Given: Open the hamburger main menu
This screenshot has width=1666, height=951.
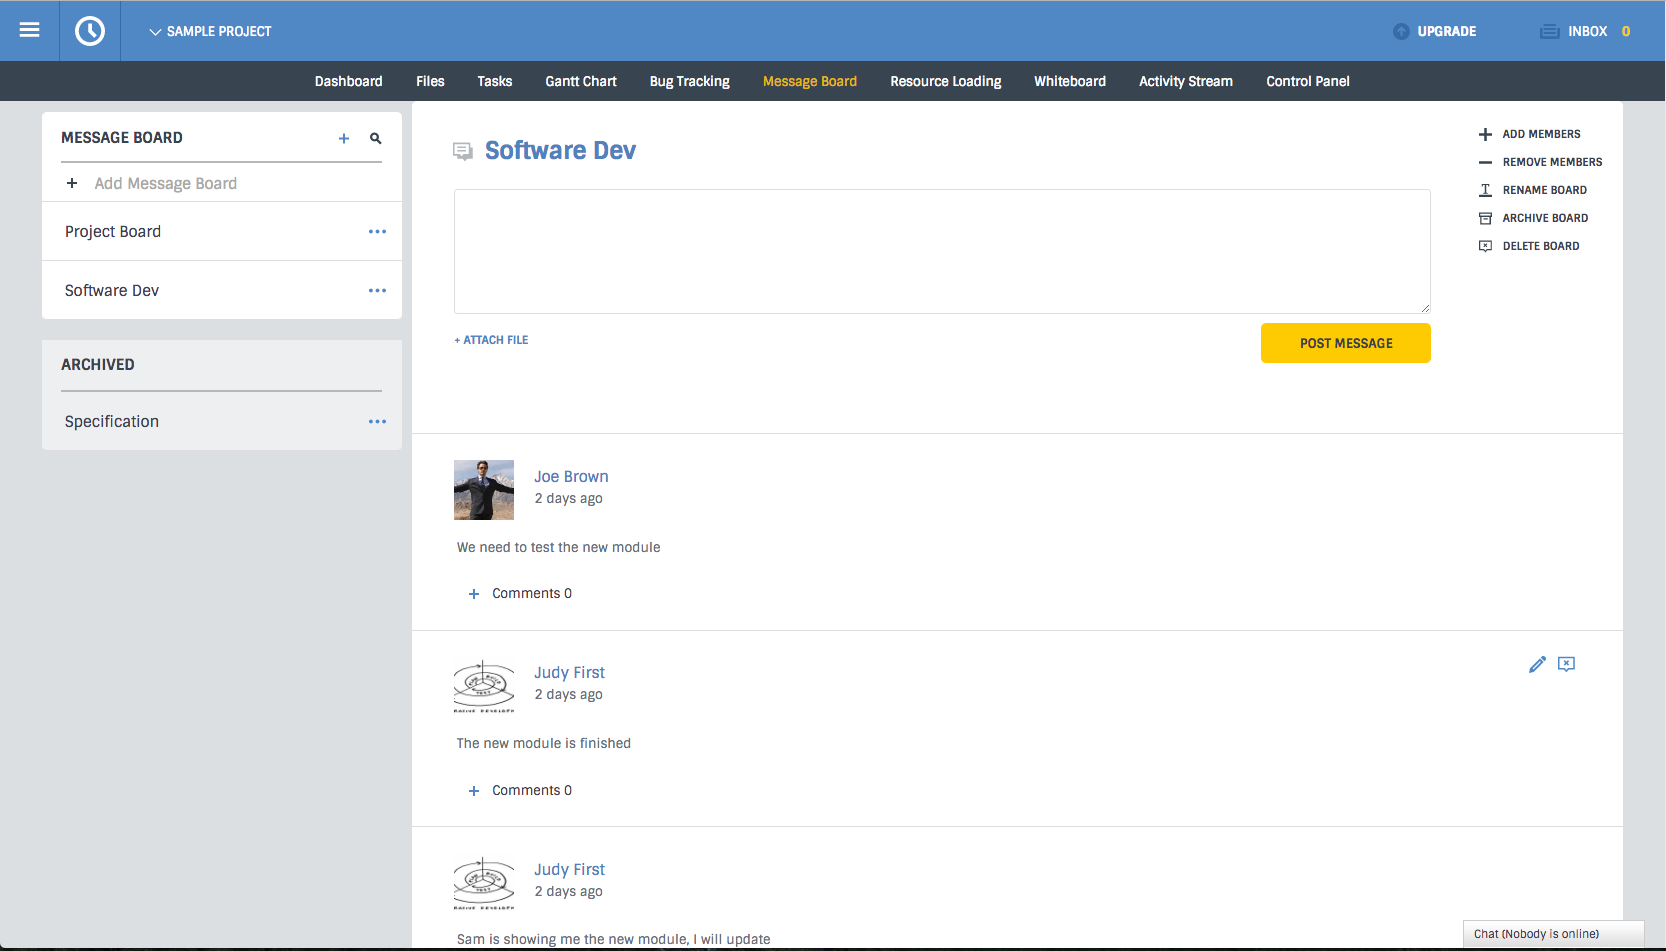Looking at the screenshot, I should (x=30, y=30).
